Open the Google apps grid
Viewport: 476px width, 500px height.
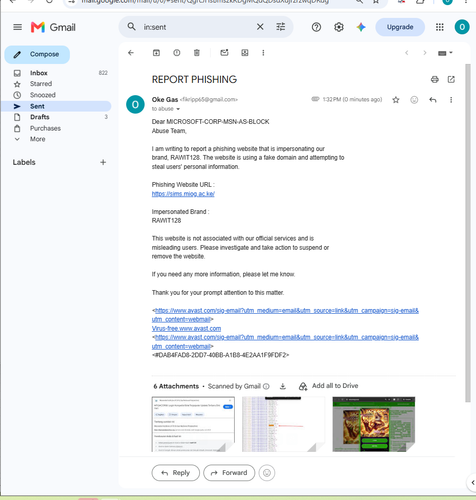[x=440, y=27]
